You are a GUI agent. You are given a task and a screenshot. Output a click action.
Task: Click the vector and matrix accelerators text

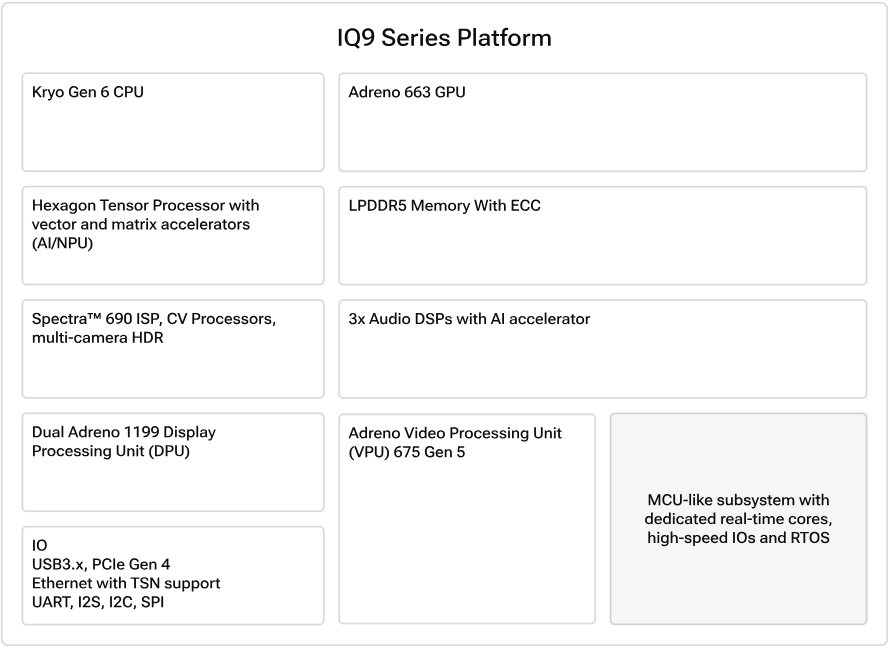(140, 224)
